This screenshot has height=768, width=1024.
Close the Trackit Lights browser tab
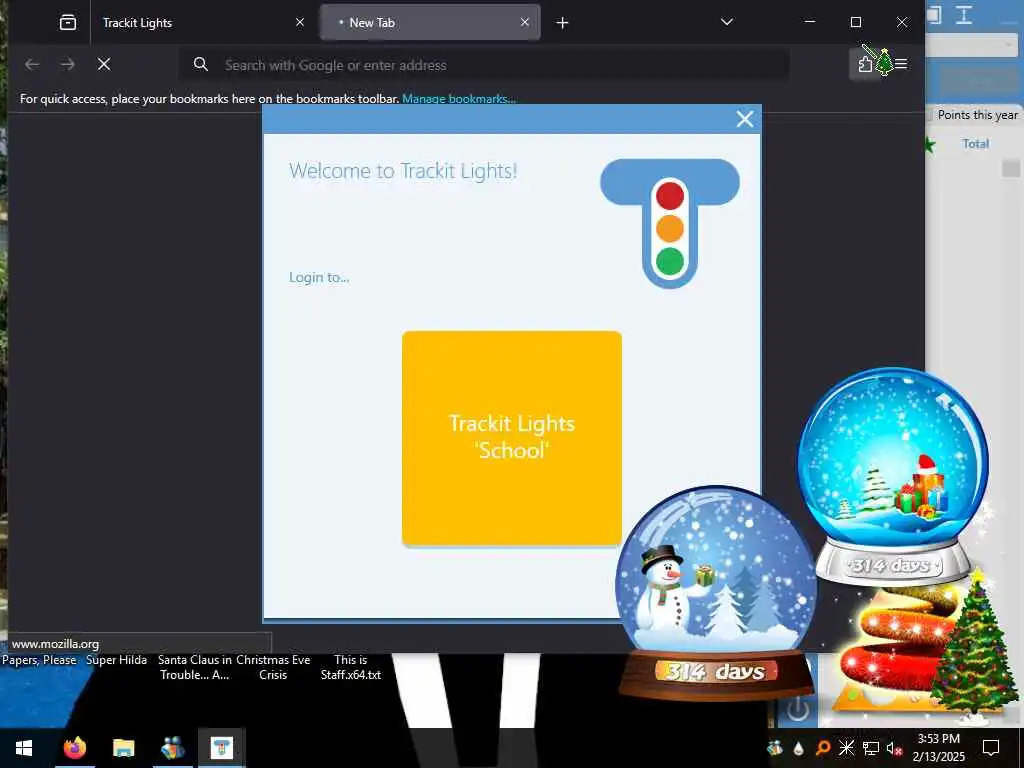pos(300,22)
